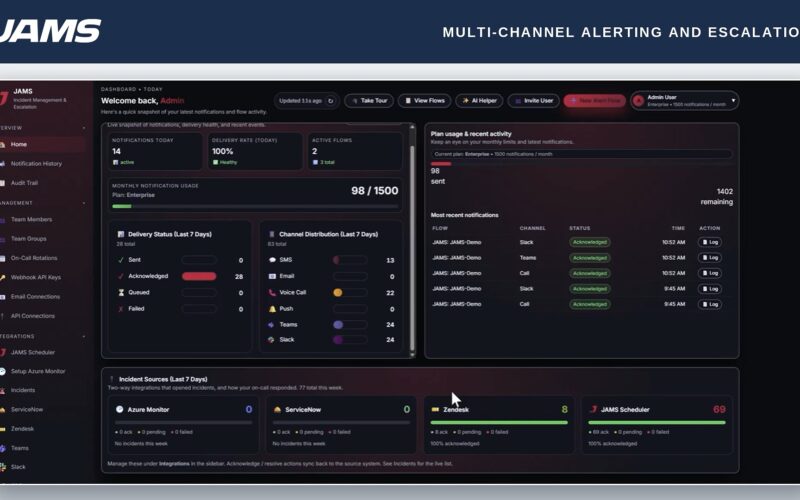Open the AI Helper
Screen dimensions: 800x500
[x=480, y=101]
